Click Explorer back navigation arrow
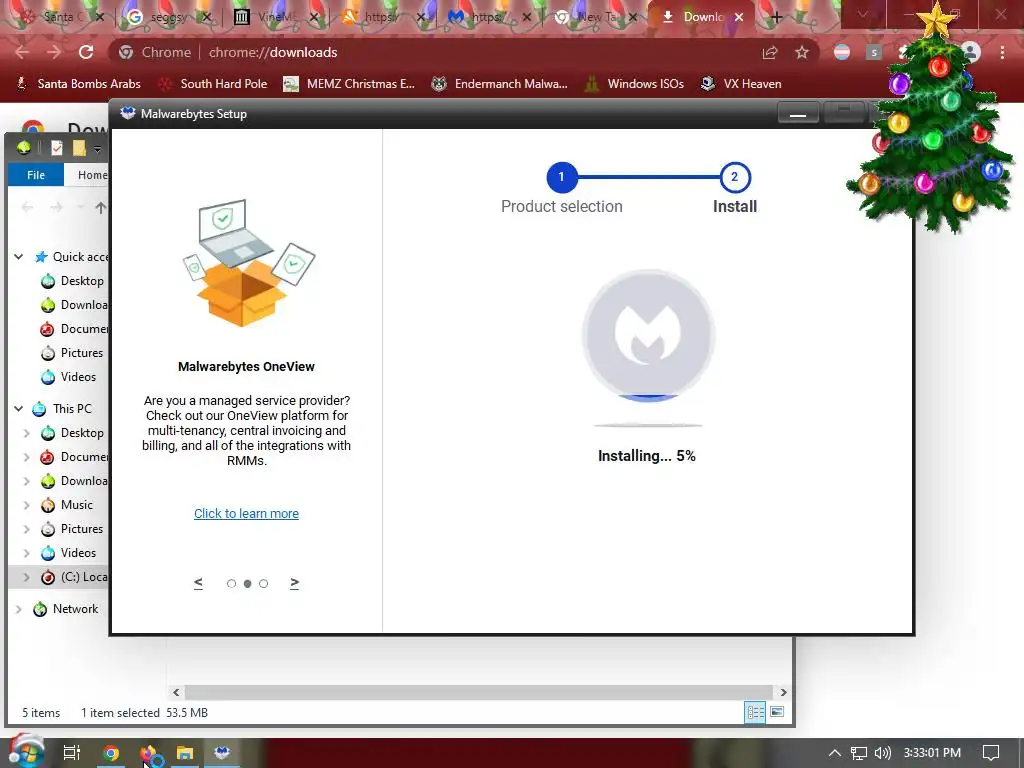 27,208
